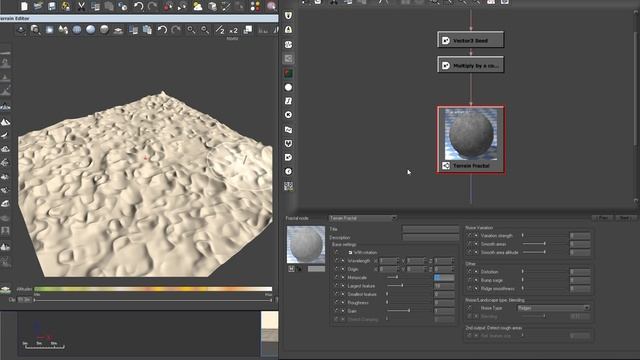Click the grey swatch under the fractal preview
The image size is (640, 360).
[316, 269]
